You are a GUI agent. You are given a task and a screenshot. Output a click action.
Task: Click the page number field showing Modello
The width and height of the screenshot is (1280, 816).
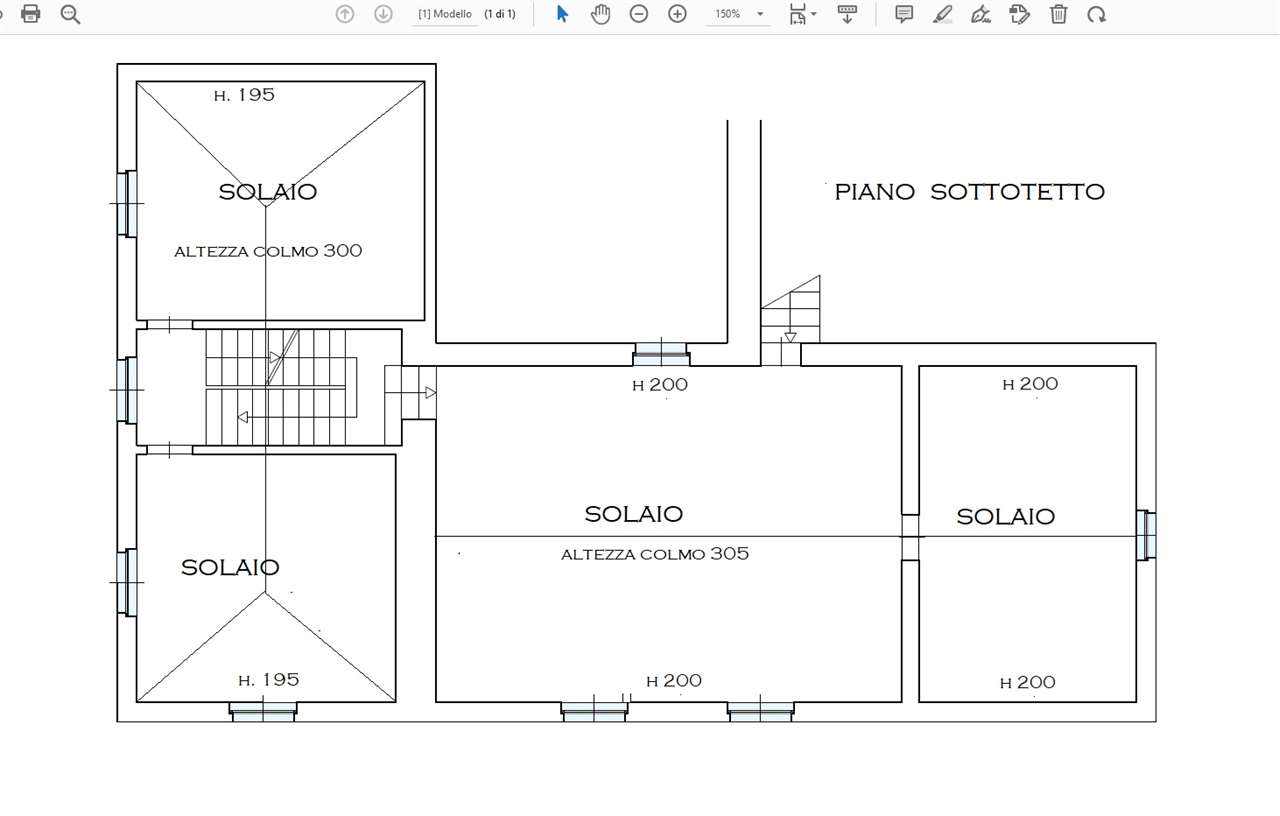coord(445,14)
